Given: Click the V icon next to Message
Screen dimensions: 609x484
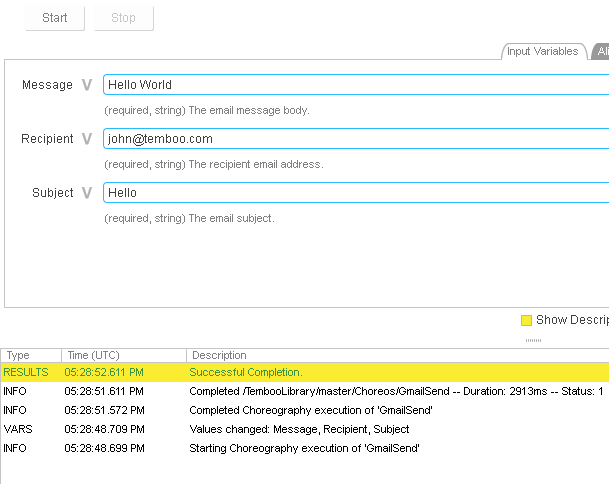Looking at the screenshot, I should coord(87,85).
